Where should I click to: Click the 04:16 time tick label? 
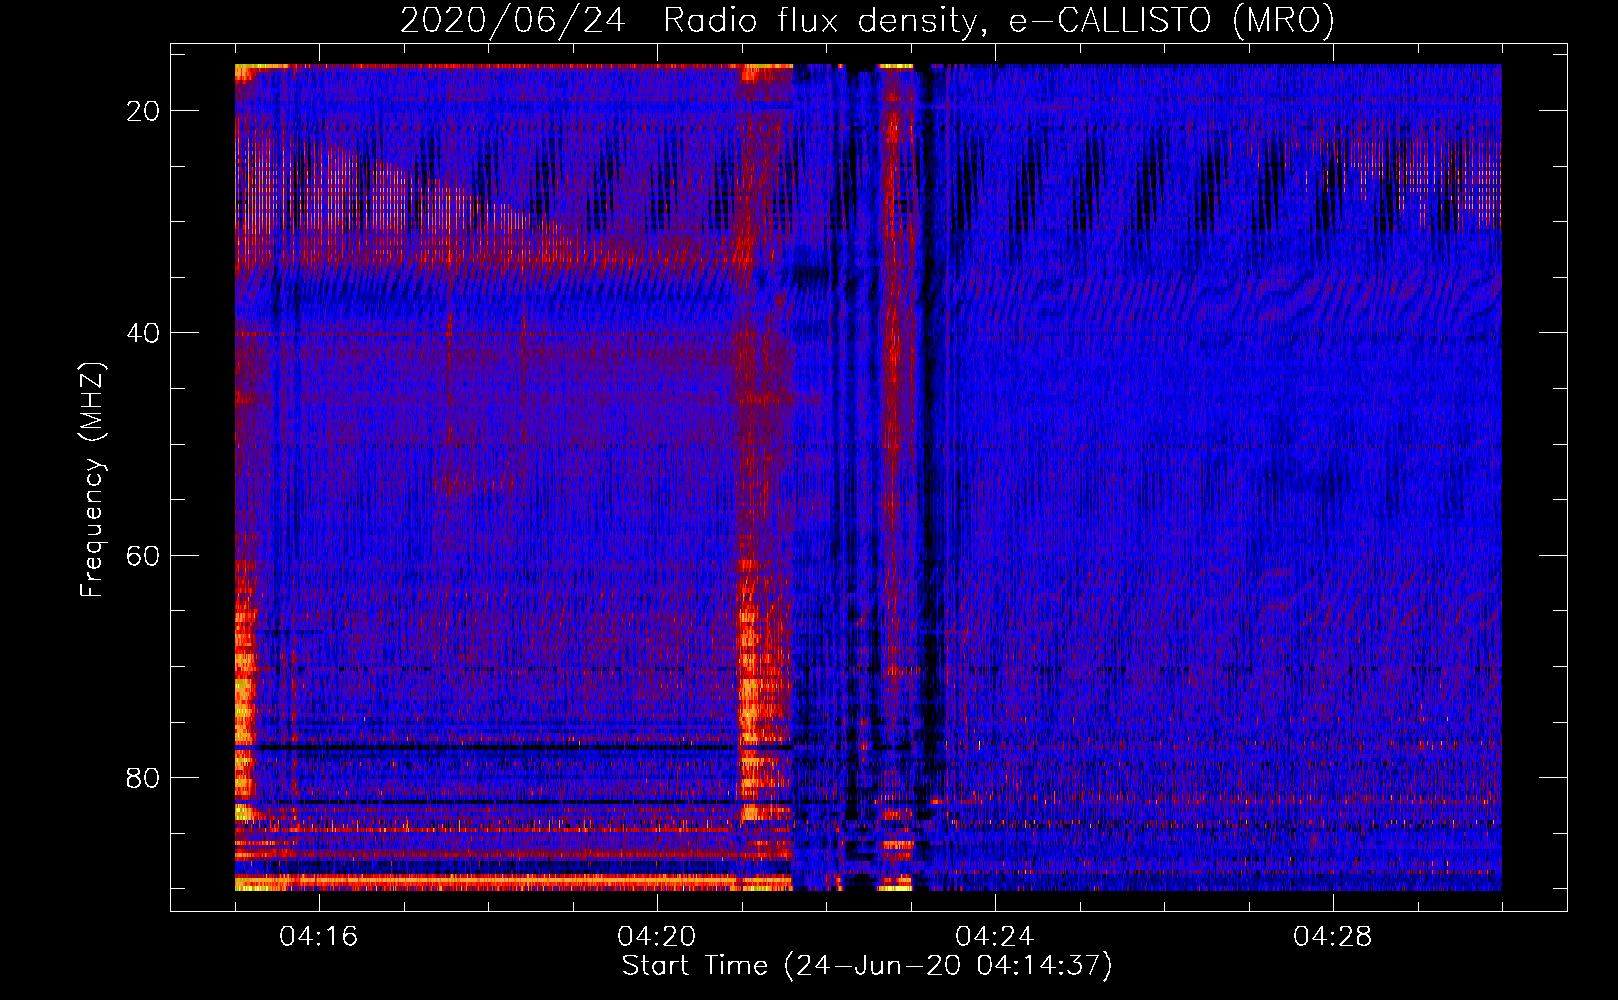319,937
